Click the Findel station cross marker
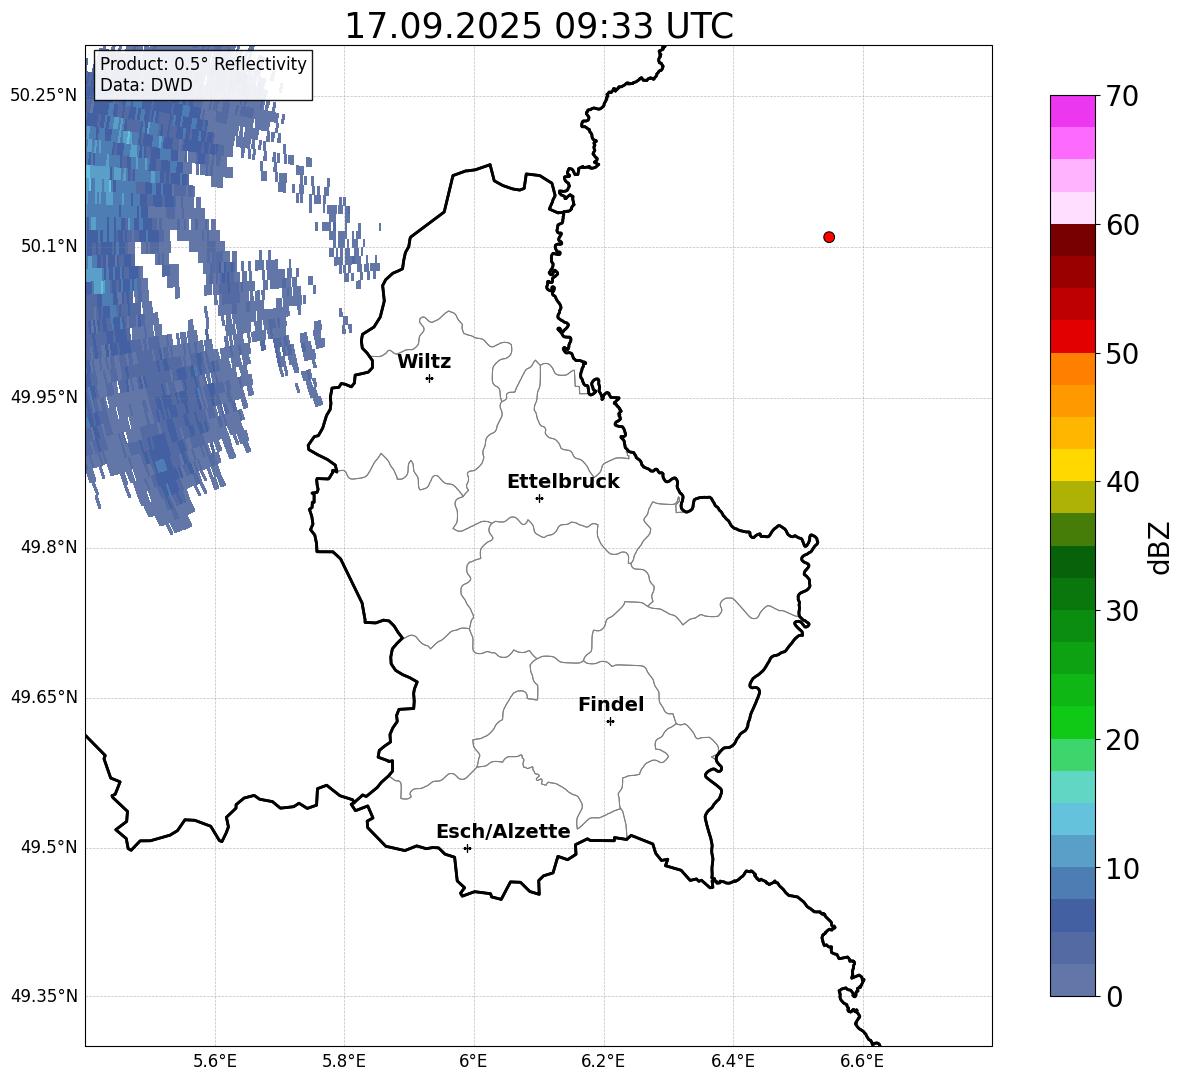Image resolution: width=1184 pixels, height=1081 pixels. pyautogui.click(x=610, y=722)
